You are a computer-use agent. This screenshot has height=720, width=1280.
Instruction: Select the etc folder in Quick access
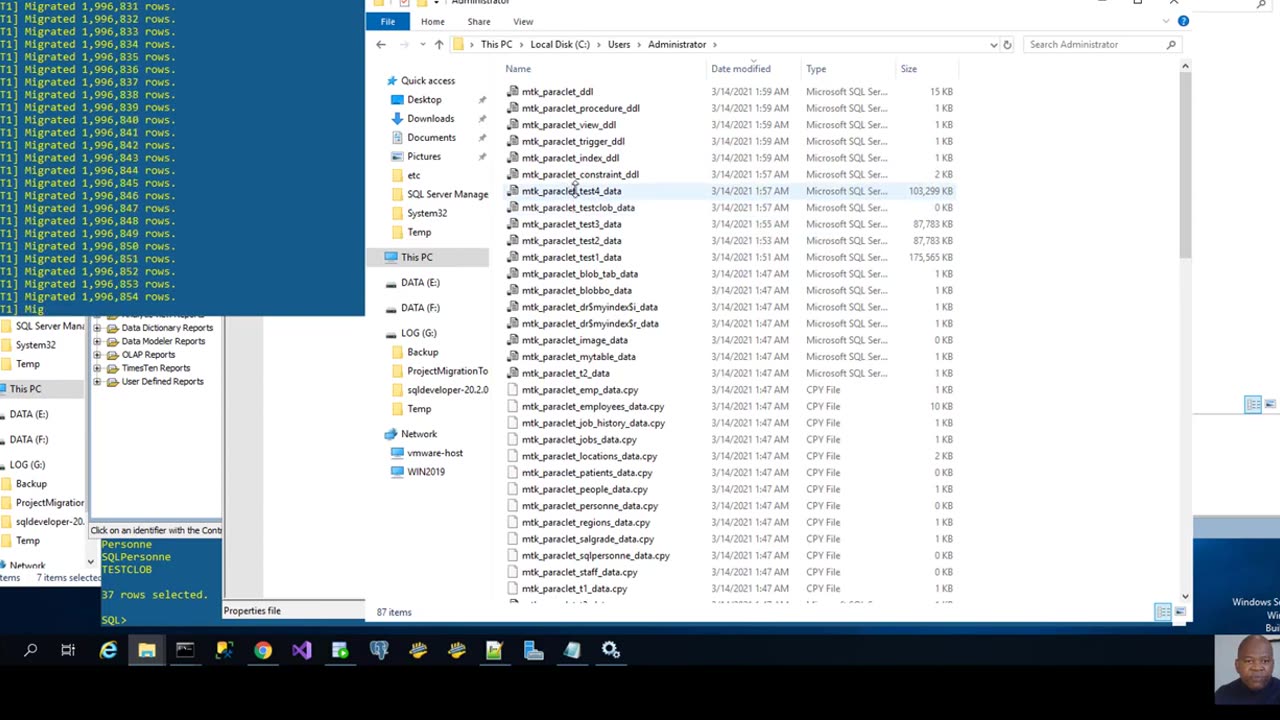[413, 175]
